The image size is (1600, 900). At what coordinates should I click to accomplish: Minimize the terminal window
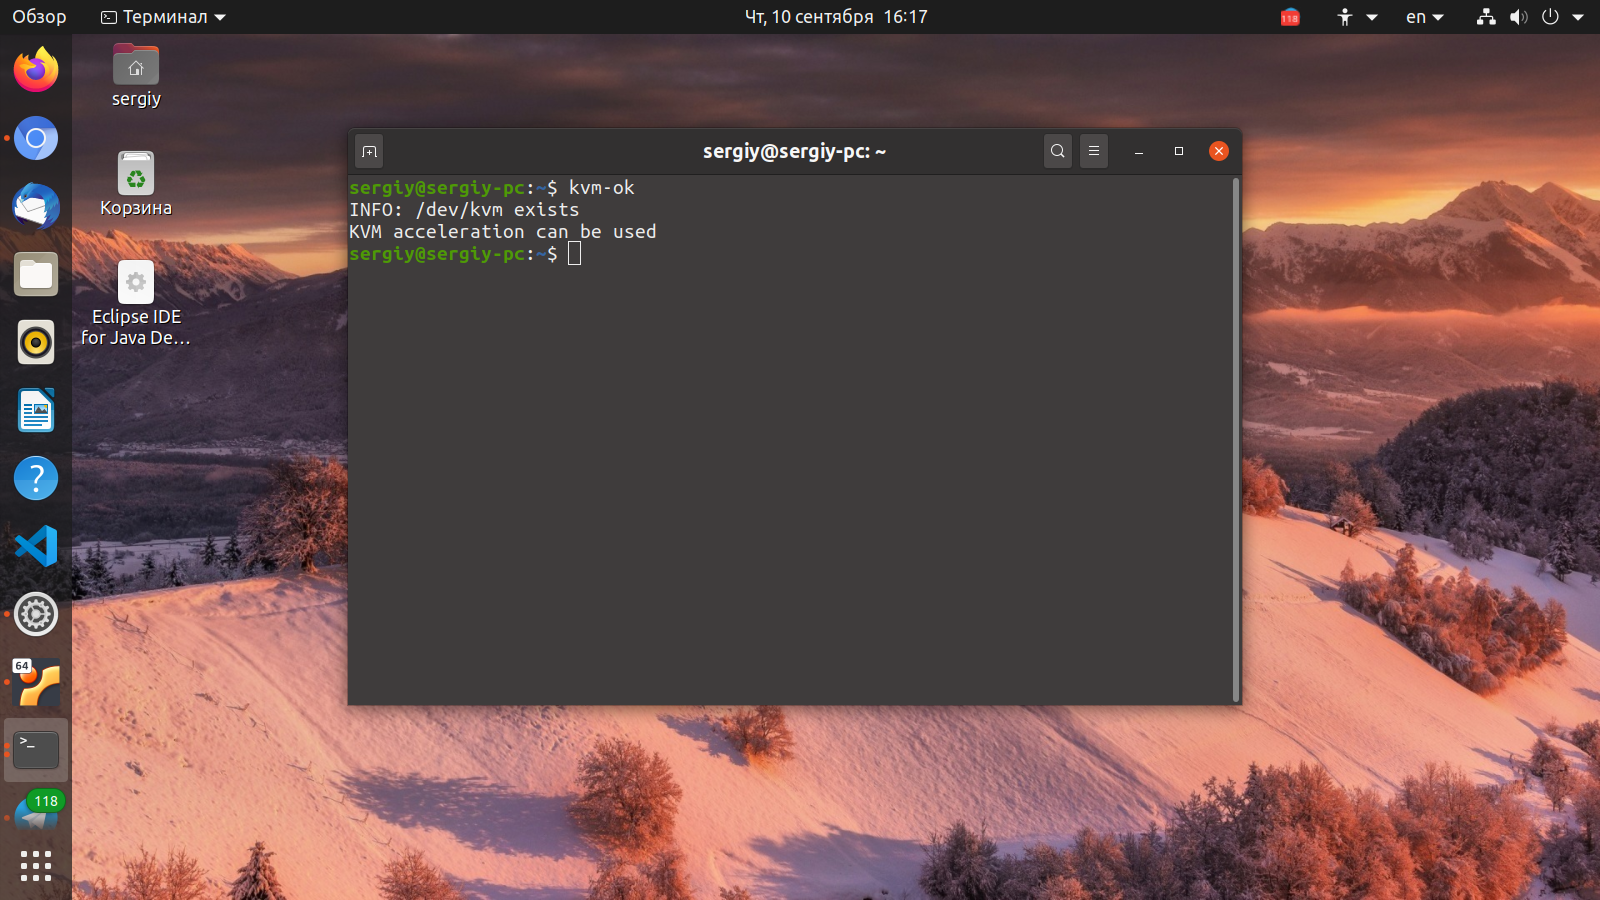click(x=1139, y=151)
